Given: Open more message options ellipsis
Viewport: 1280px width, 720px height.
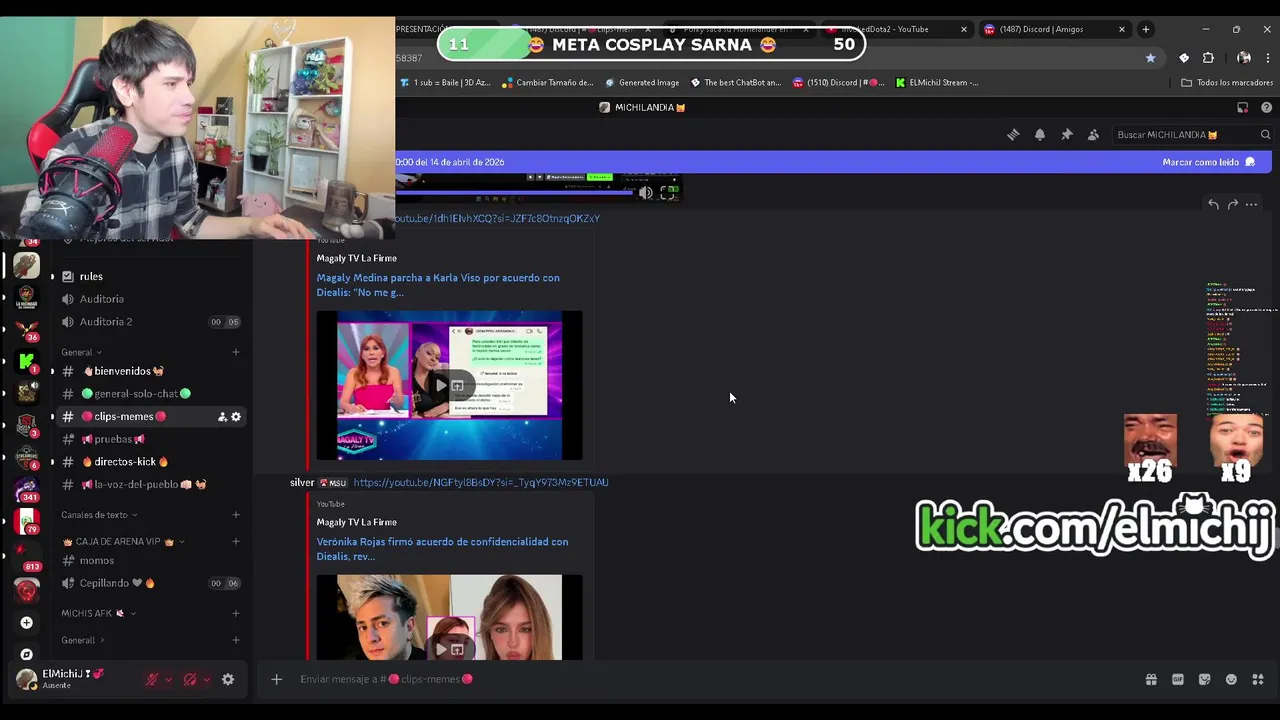Looking at the screenshot, I should (1251, 204).
